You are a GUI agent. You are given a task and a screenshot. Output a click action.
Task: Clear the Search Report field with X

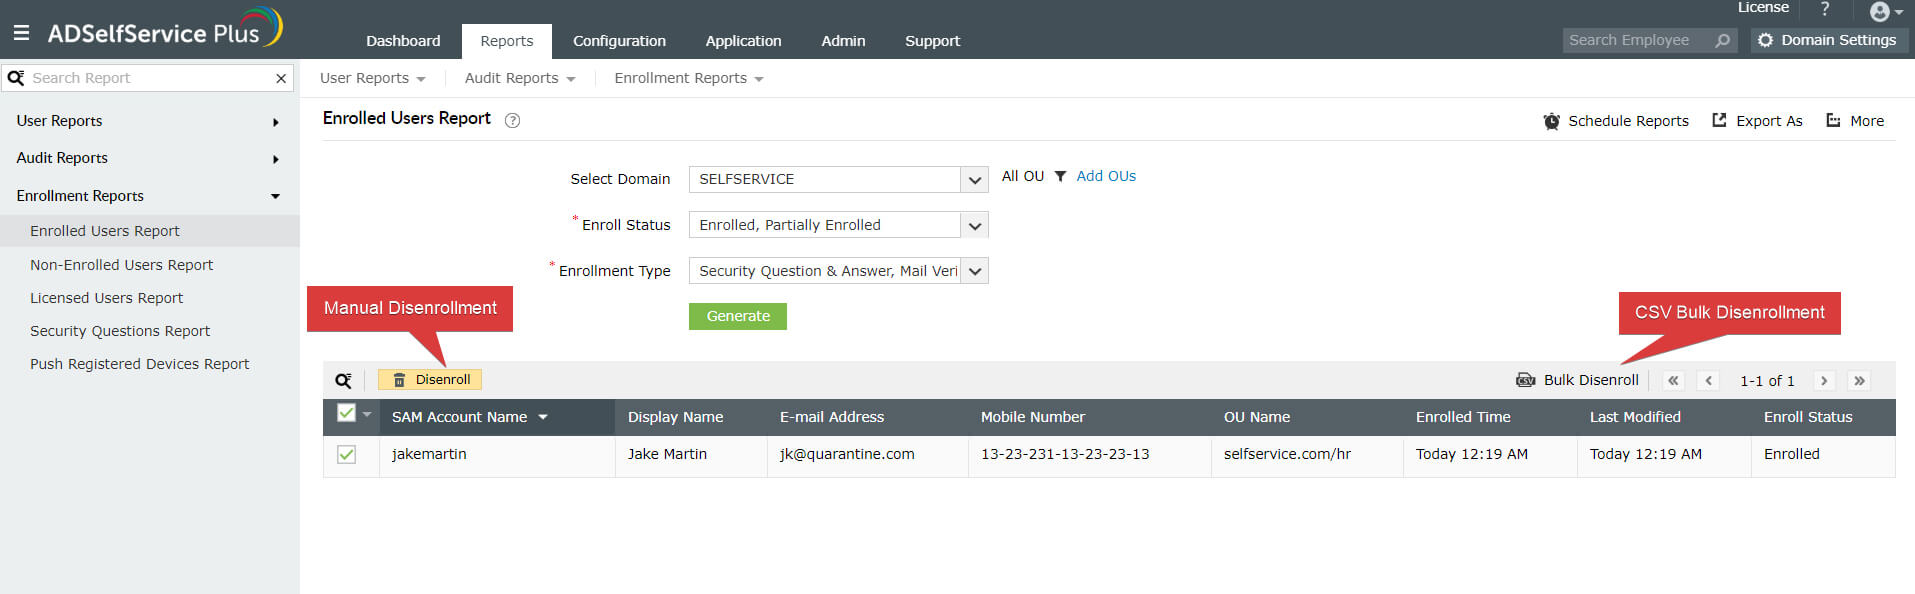point(281,78)
